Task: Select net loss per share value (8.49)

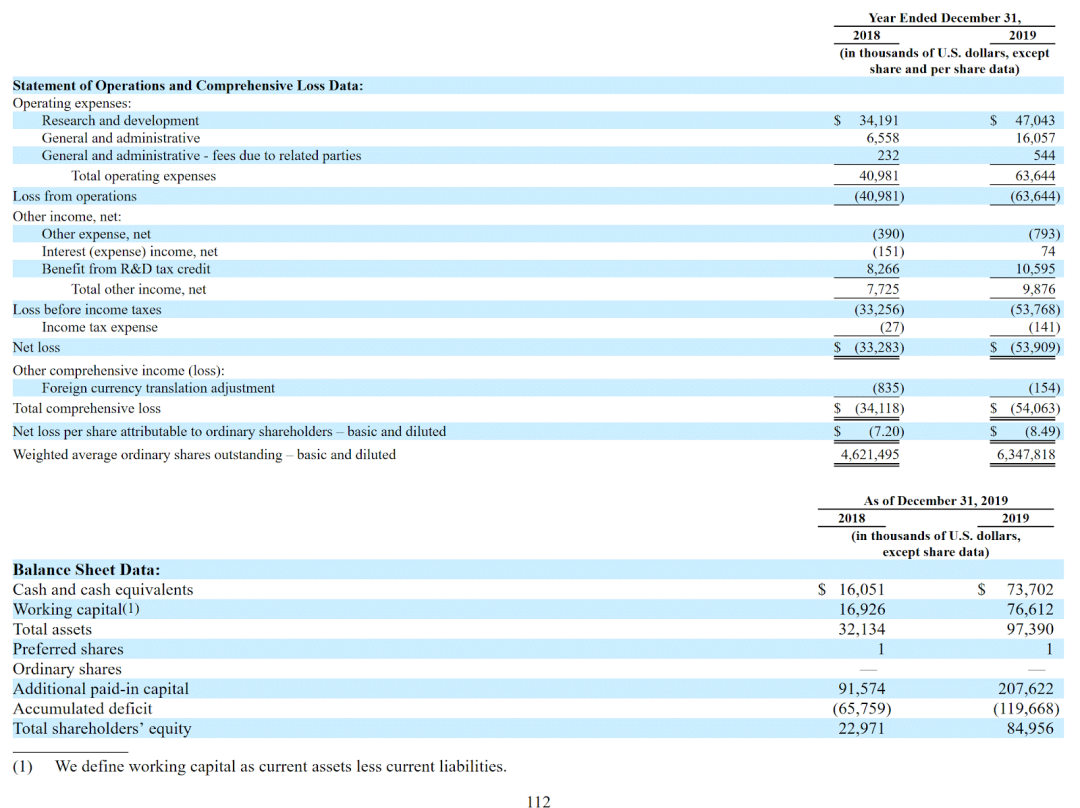Action: coord(1042,432)
